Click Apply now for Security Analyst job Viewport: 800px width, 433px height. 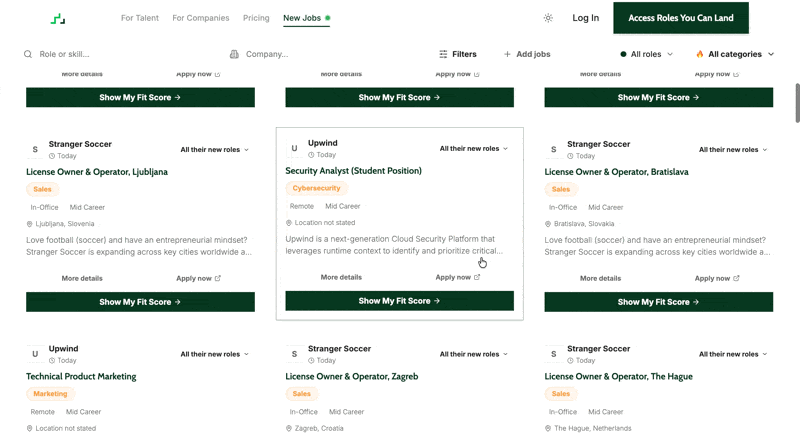[x=458, y=277]
